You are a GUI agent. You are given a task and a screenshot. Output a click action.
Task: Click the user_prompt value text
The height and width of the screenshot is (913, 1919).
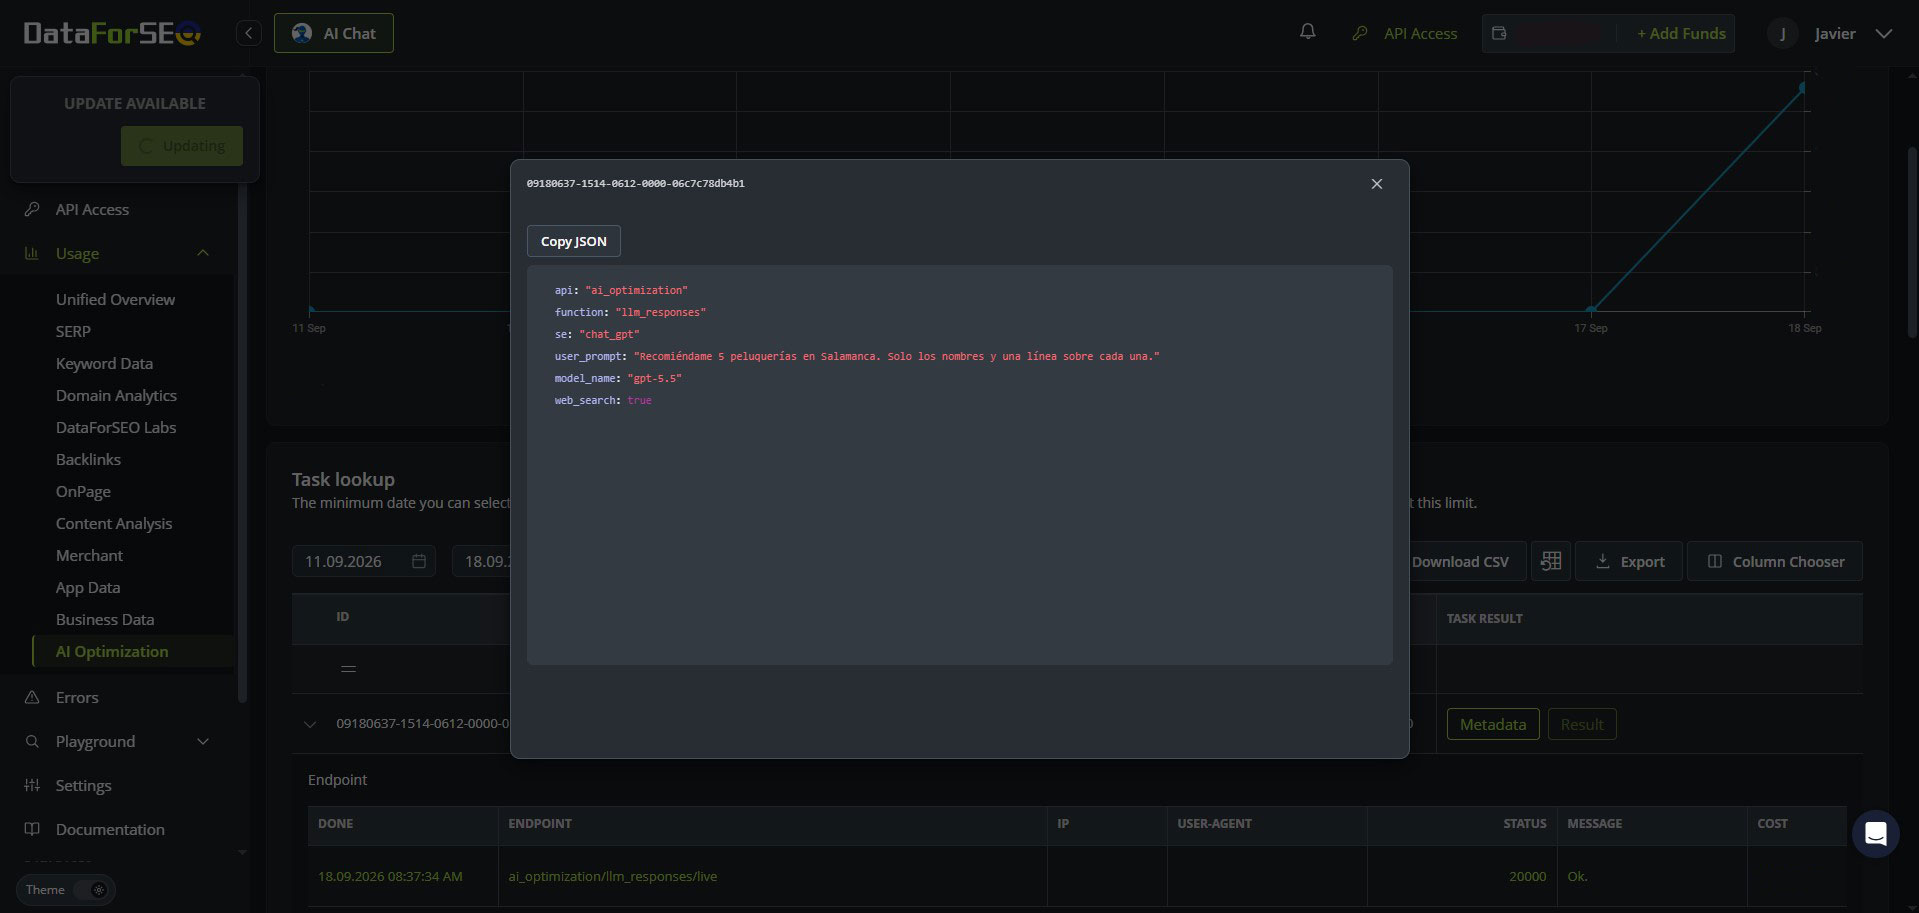click(897, 356)
